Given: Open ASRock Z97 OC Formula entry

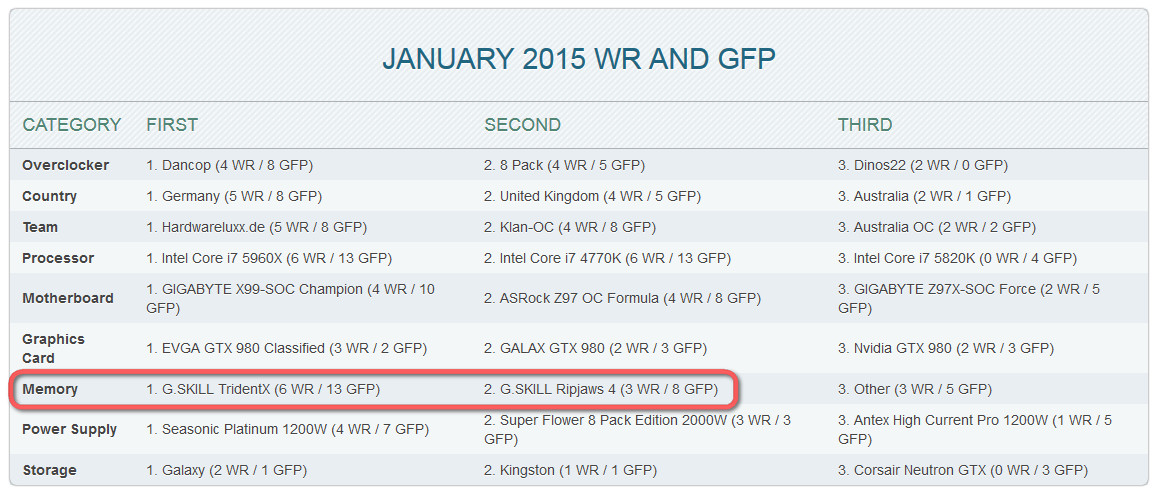Looking at the screenshot, I should [x=622, y=299].
